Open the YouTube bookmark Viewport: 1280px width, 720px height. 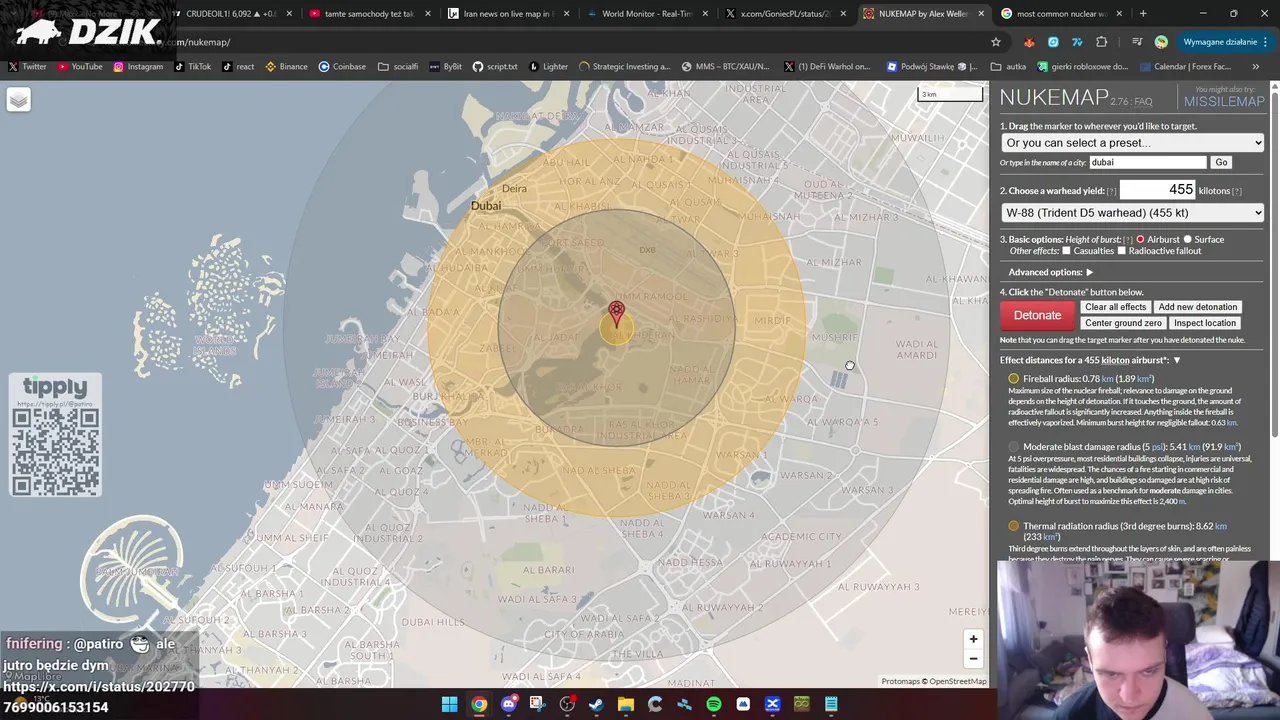pyautogui.click(x=80, y=67)
